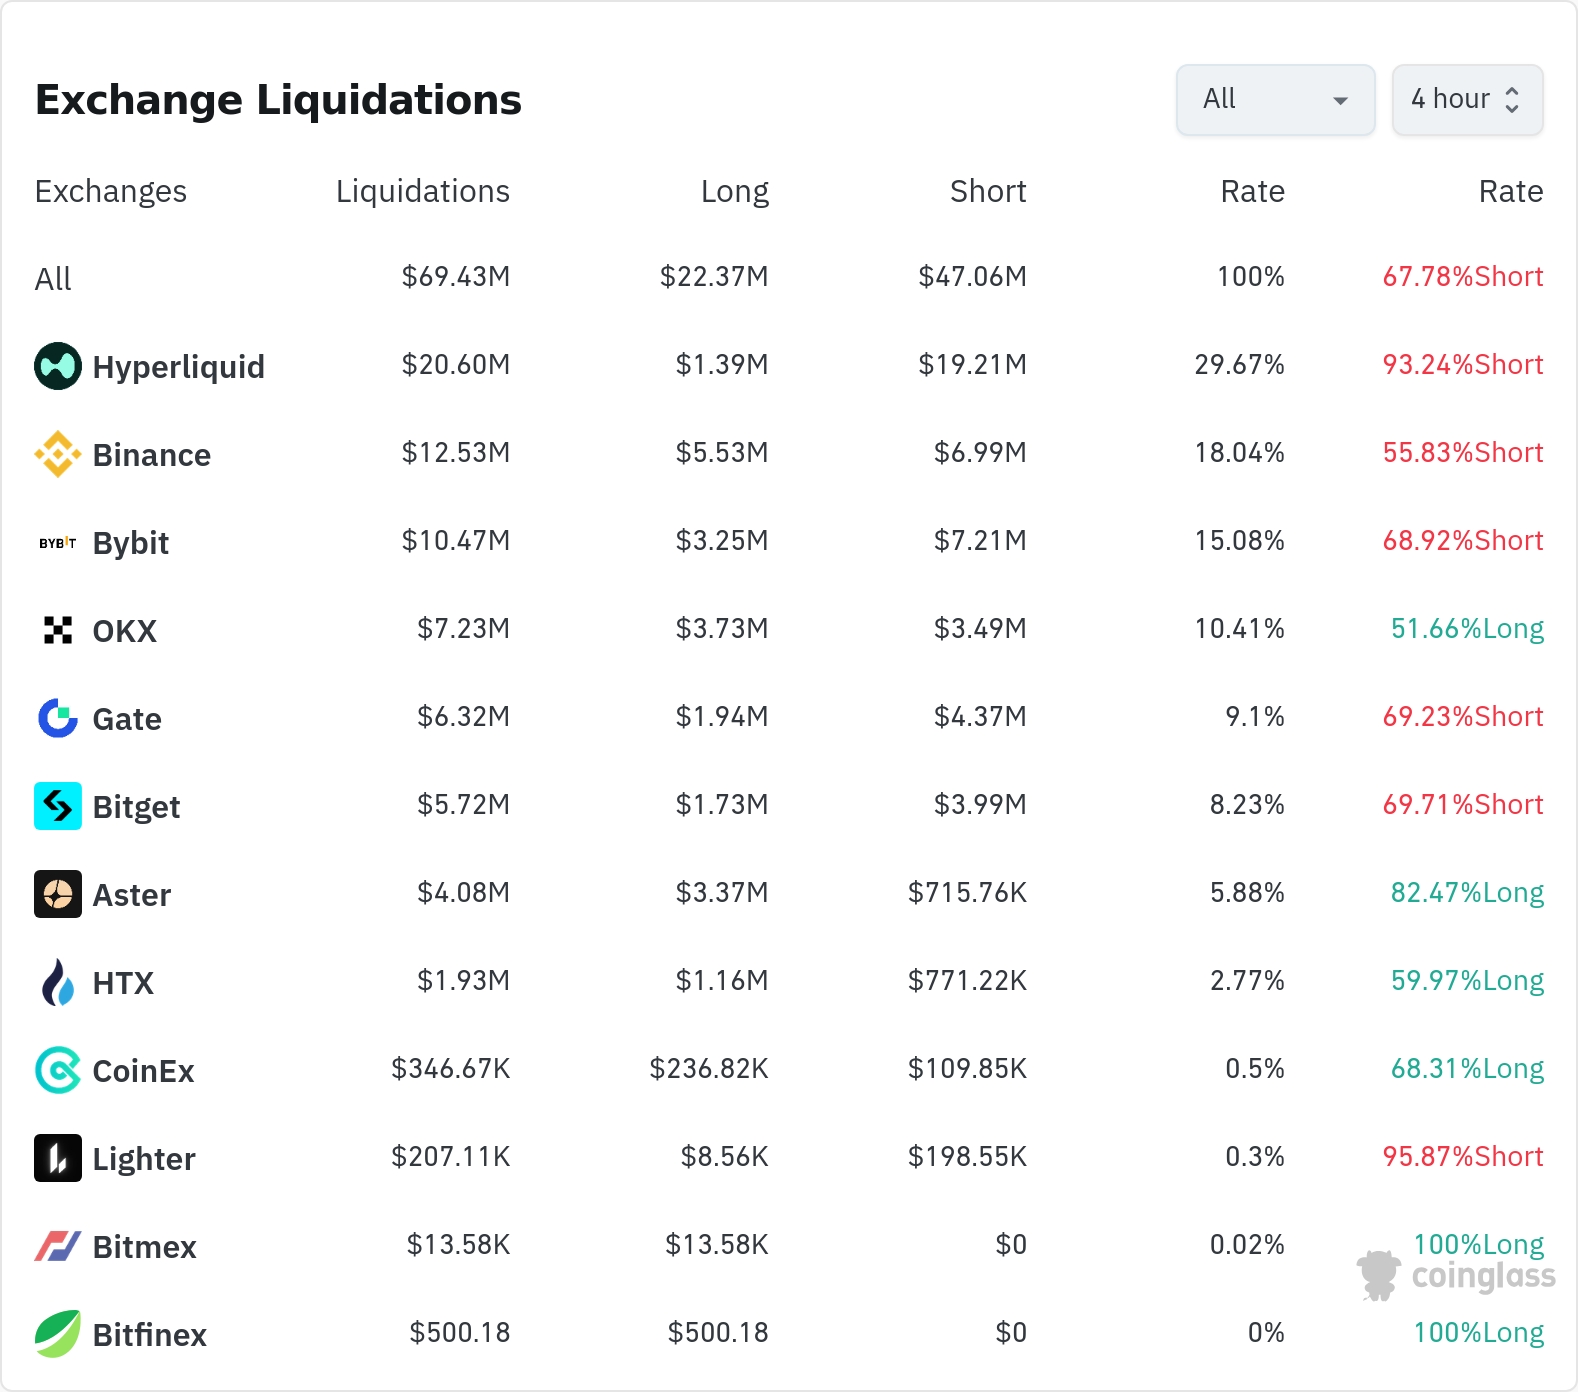Sort by the Short column header
Screen dimensions: 1578x1392
[x=987, y=191]
